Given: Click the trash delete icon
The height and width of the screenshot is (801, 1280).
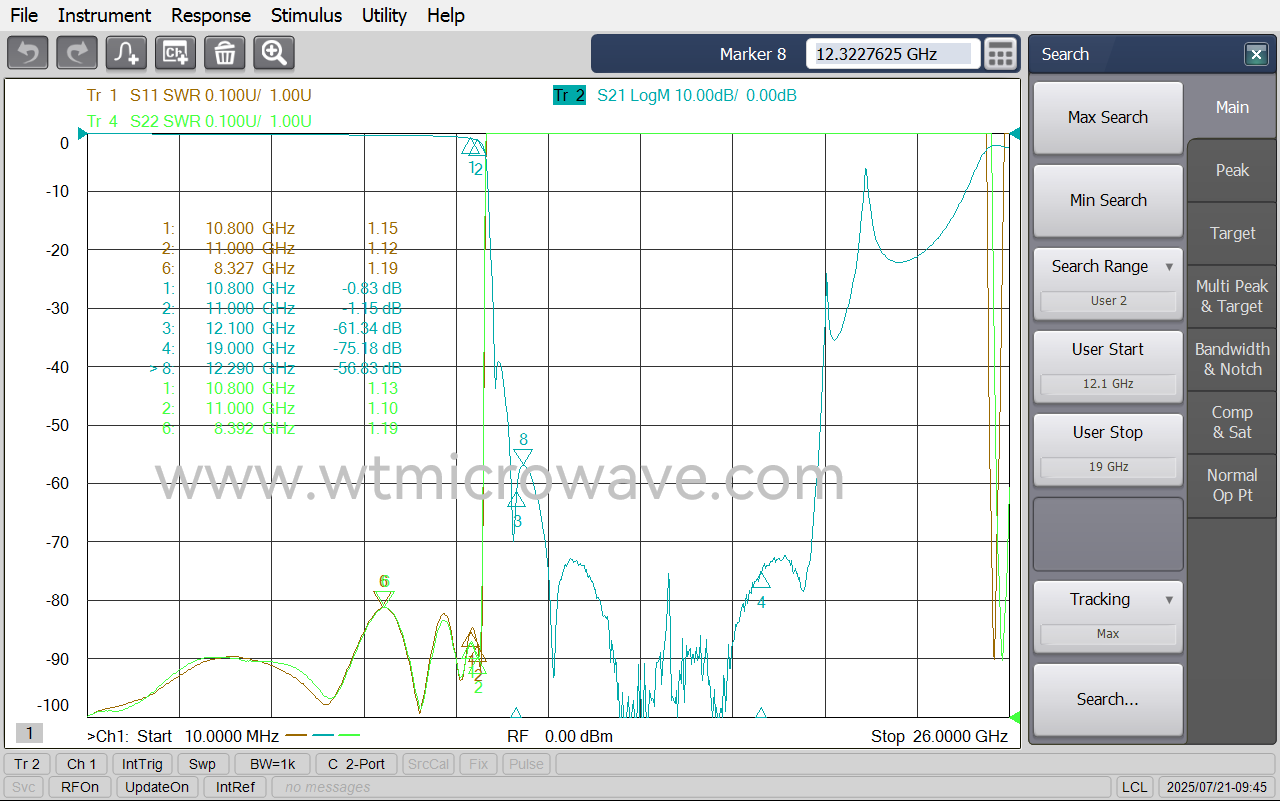Looking at the screenshot, I should click(225, 53).
